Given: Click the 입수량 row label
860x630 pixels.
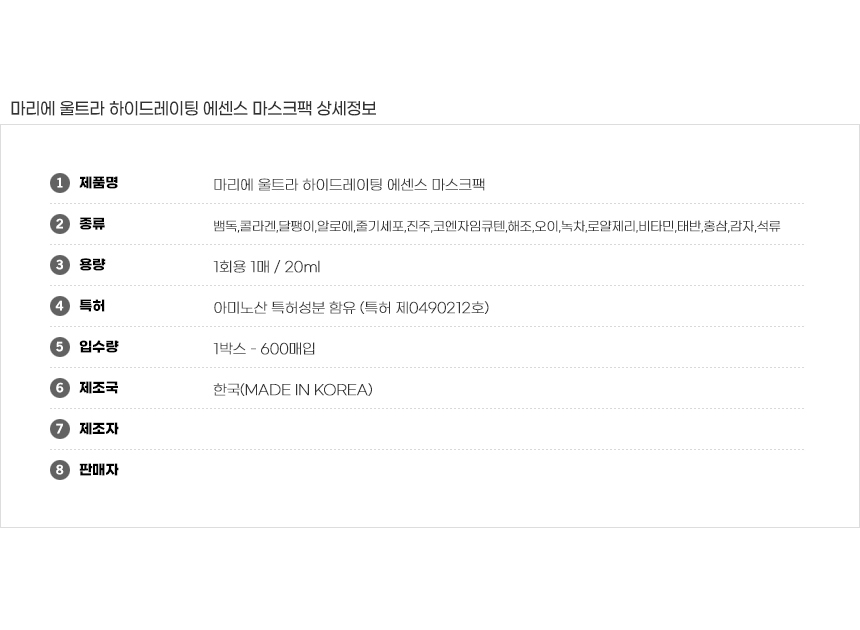Looking at the screenshot, I should pos(98,347).
